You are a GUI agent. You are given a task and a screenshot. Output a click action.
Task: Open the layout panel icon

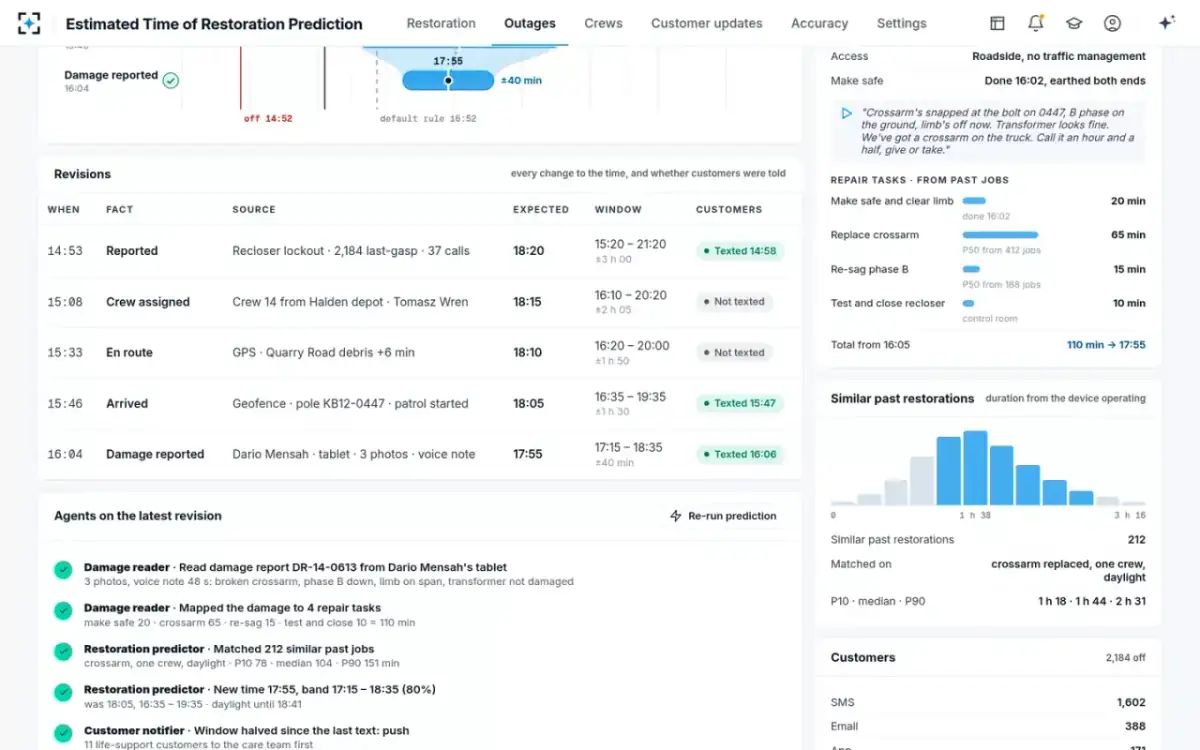pyautogui.click(x=997, y=23)
